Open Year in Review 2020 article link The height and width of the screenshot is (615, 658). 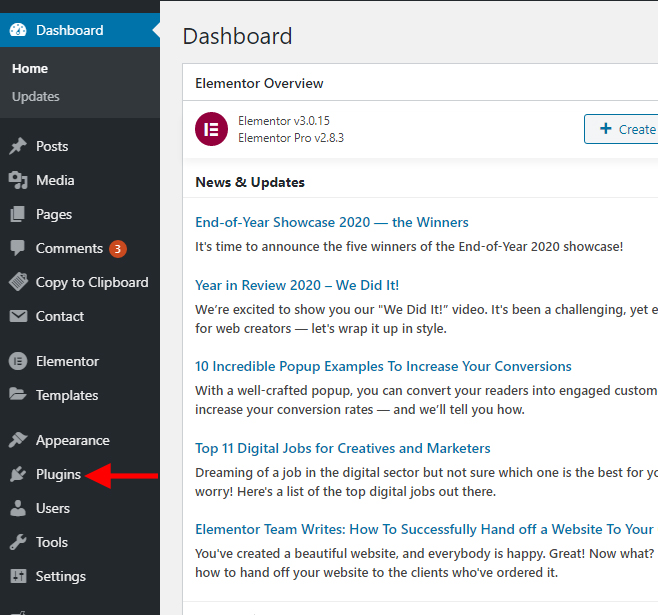pyautogui.click(x=297, y=285)
